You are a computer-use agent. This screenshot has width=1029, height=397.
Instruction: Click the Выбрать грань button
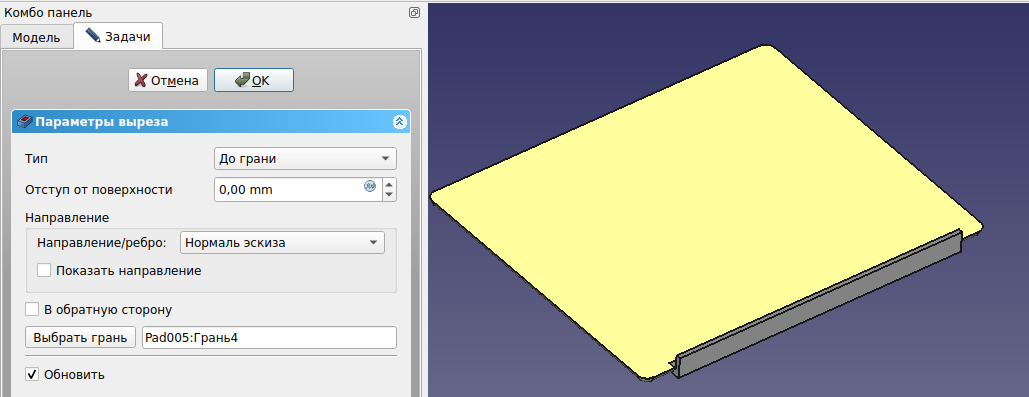tap(80, 338)
